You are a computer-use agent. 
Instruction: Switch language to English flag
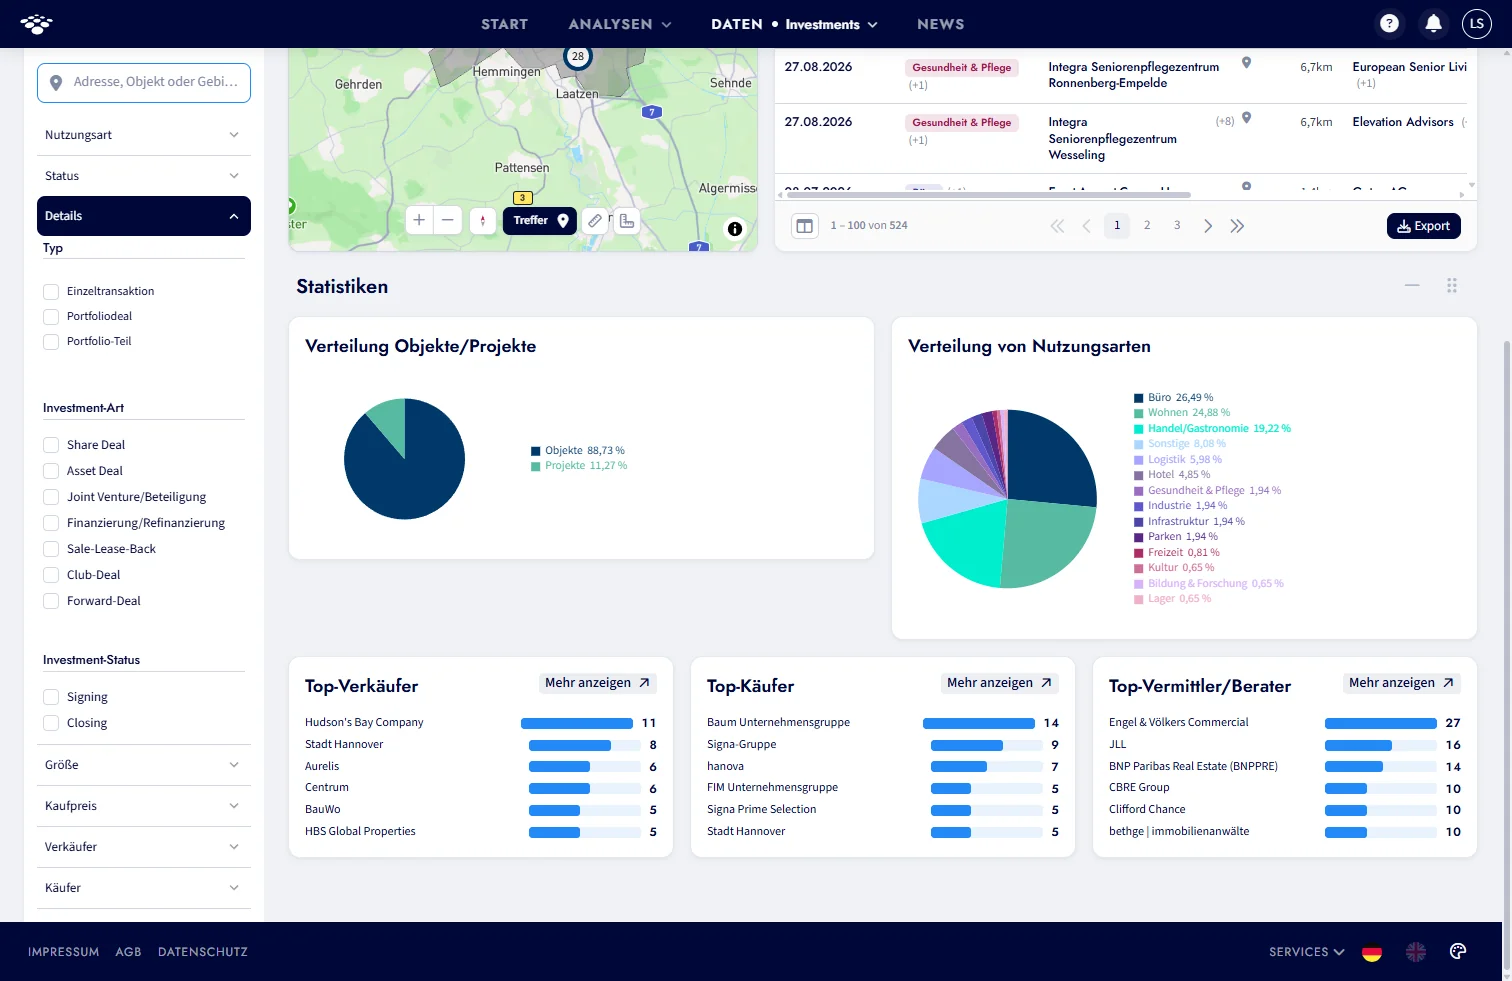tap(1416, 952)
